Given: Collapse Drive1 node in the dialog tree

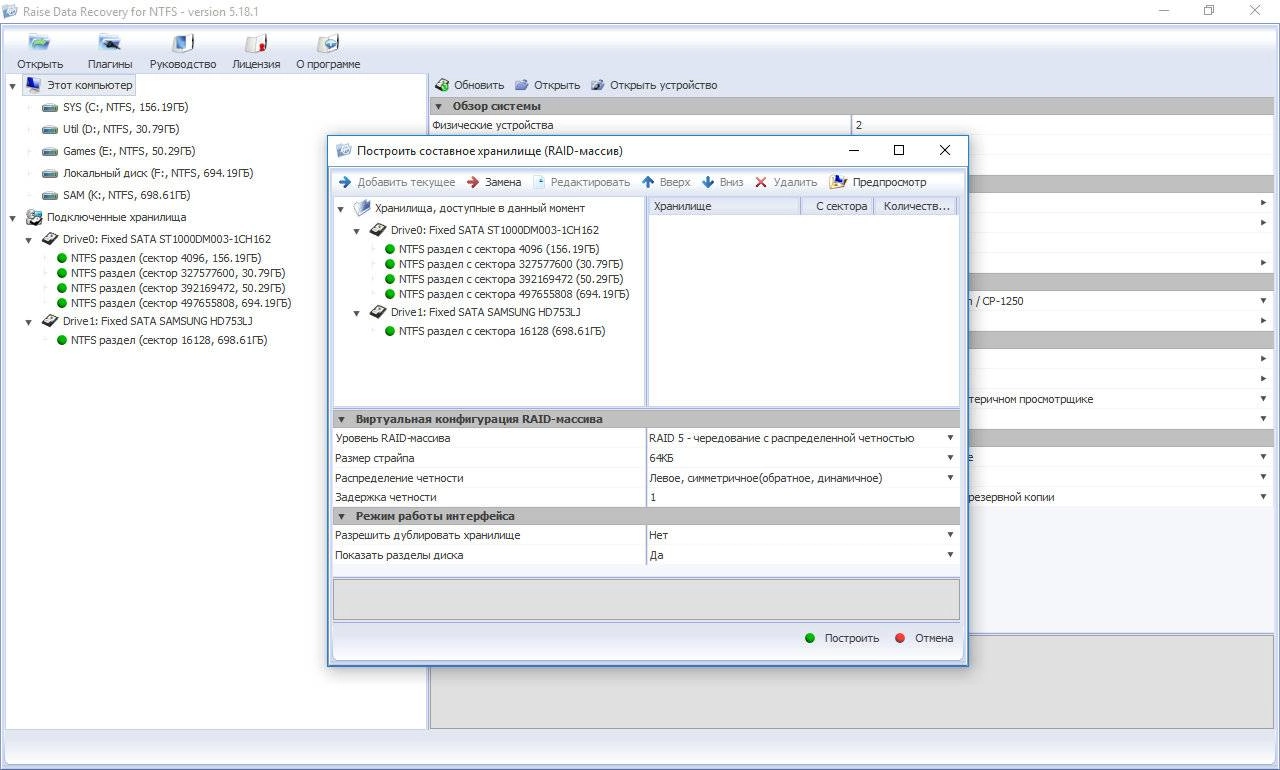Looking at the screenshot, I should [357, 313].
